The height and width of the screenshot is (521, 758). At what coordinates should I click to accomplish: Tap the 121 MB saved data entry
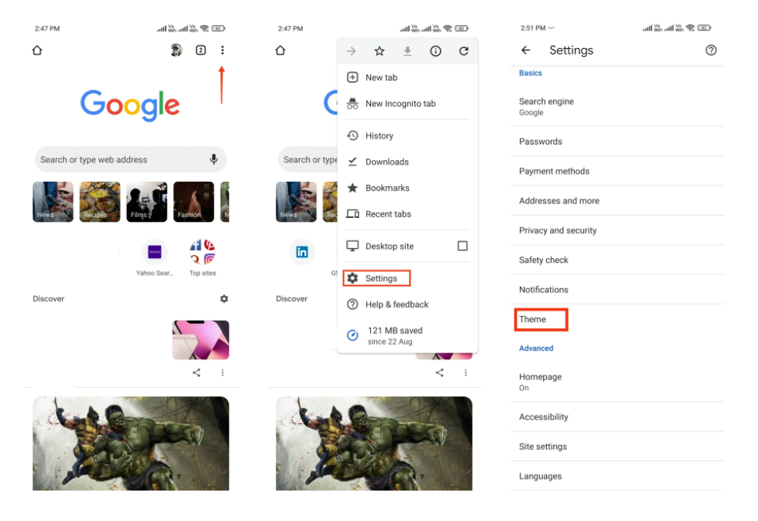(x=408, y=335)
